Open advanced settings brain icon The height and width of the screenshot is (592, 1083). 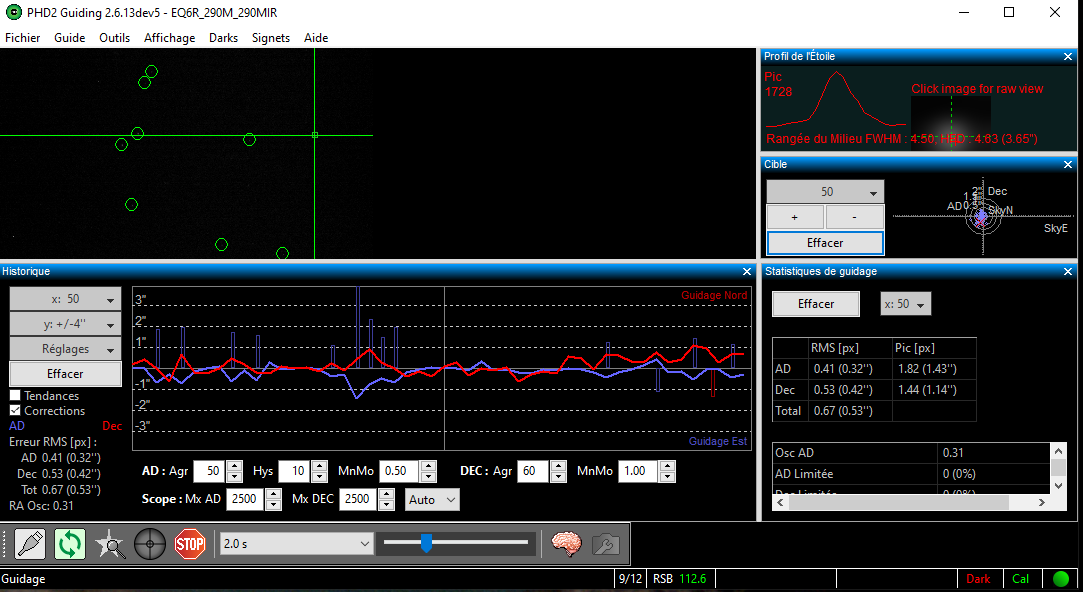pos(566,544)
